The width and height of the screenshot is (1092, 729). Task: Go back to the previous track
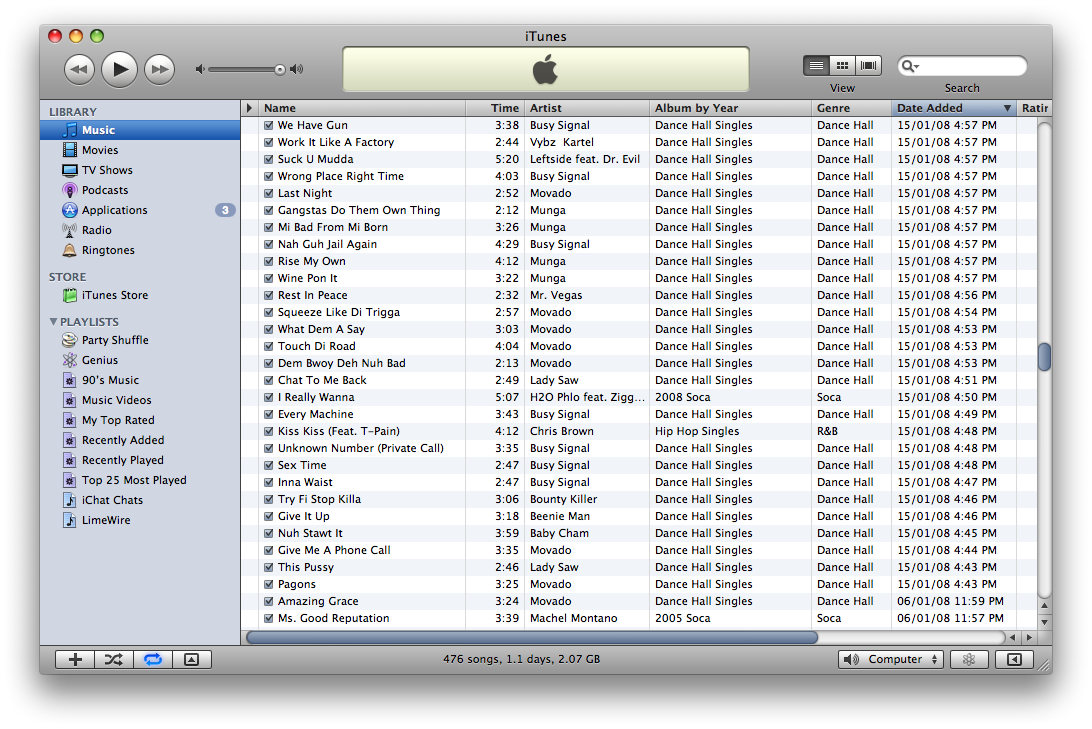pyautogui.click(x=79, y=69)
